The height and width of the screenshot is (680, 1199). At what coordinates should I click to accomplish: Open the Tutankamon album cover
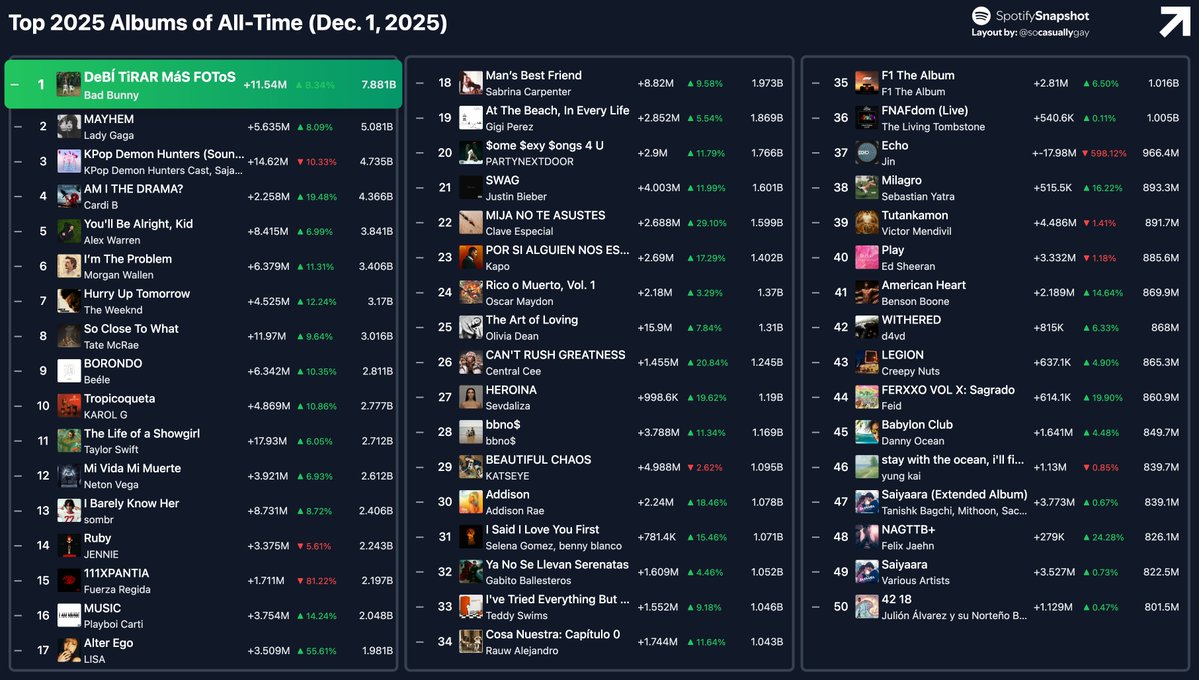866,223
